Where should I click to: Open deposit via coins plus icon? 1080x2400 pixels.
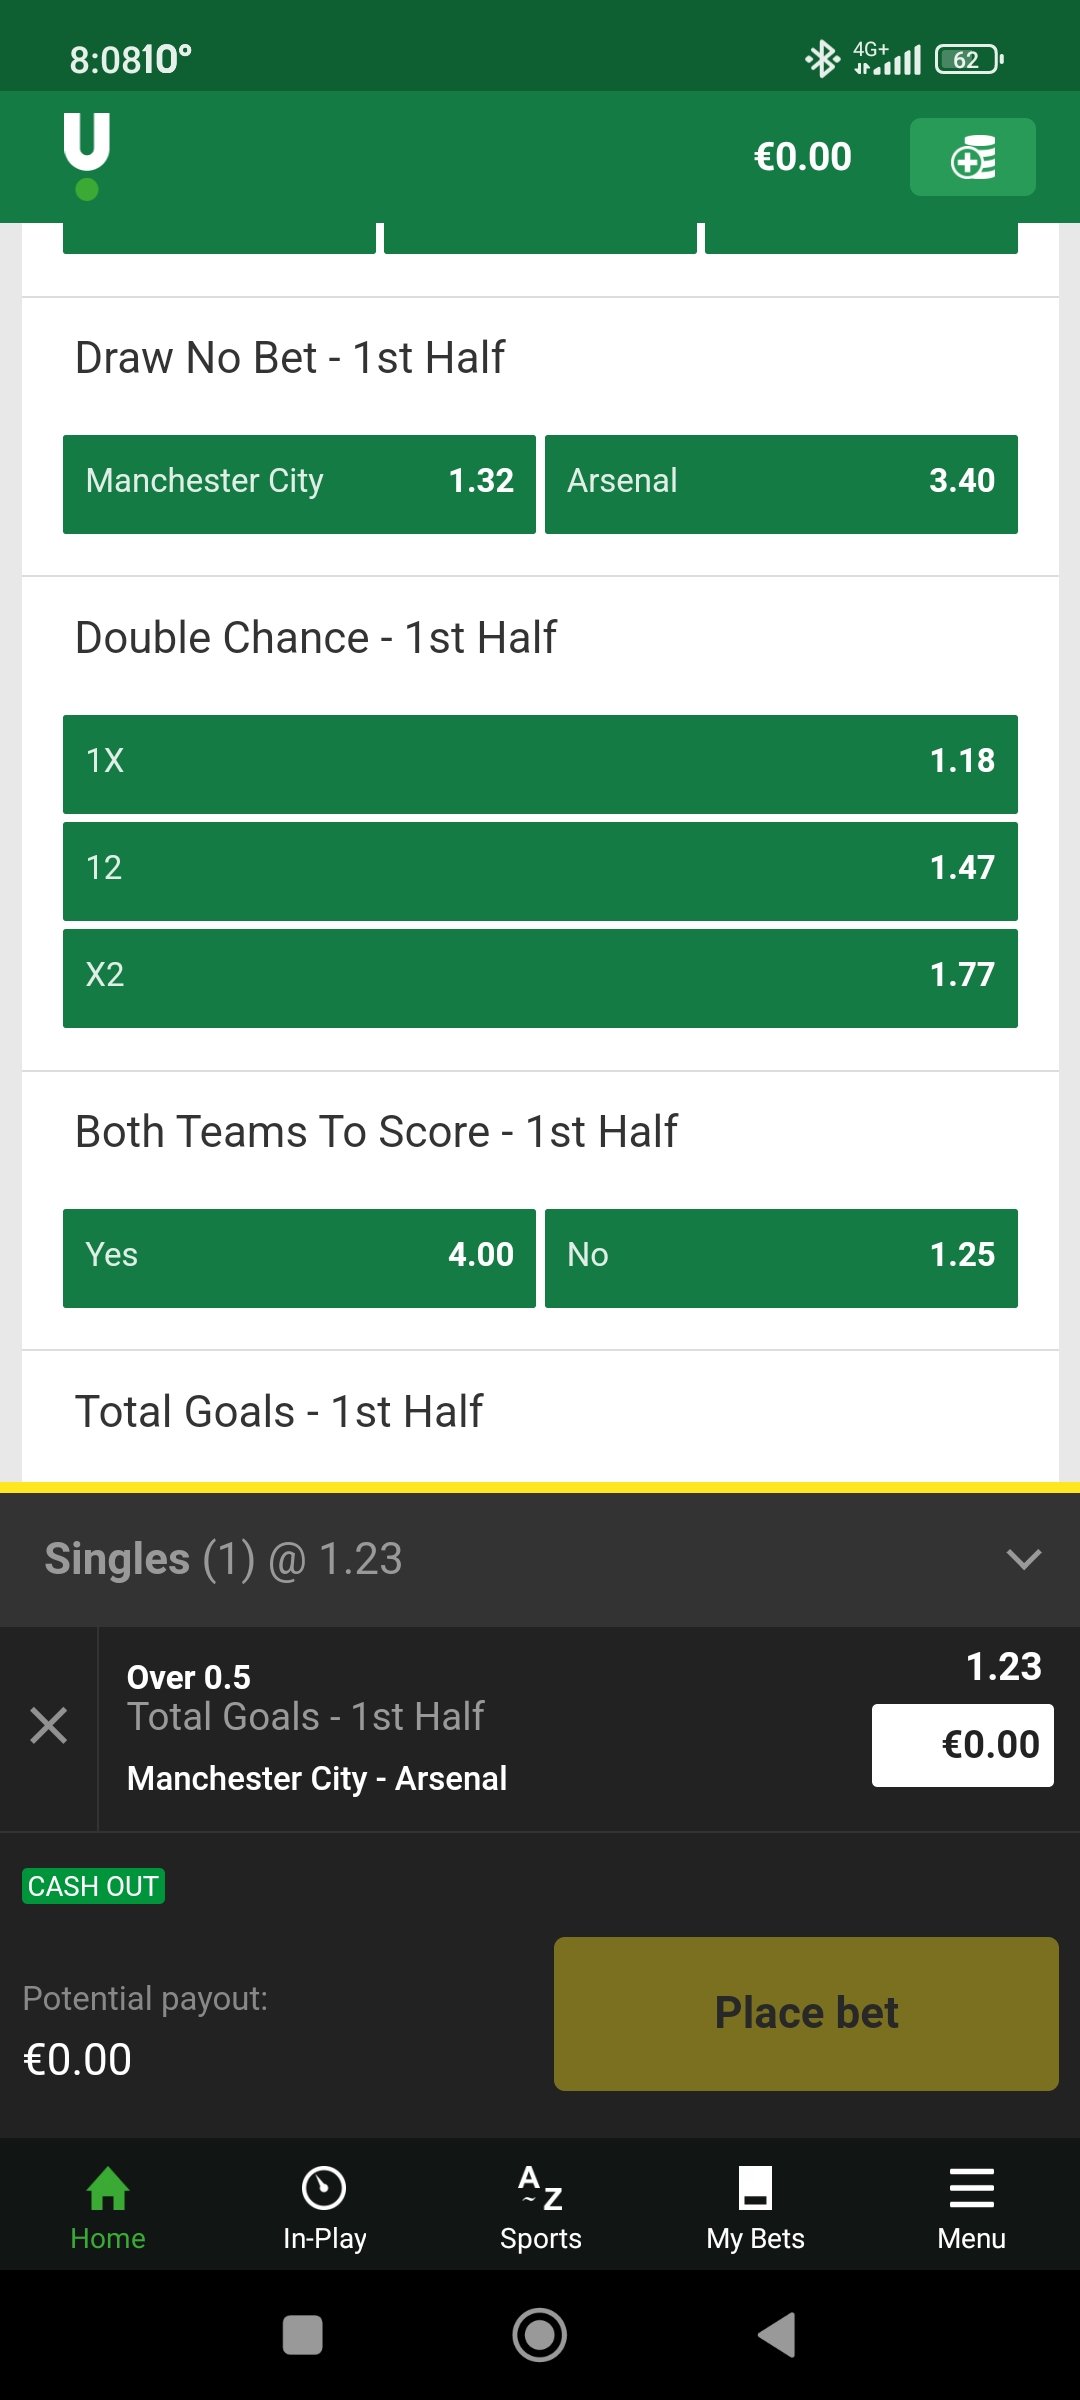972,157
